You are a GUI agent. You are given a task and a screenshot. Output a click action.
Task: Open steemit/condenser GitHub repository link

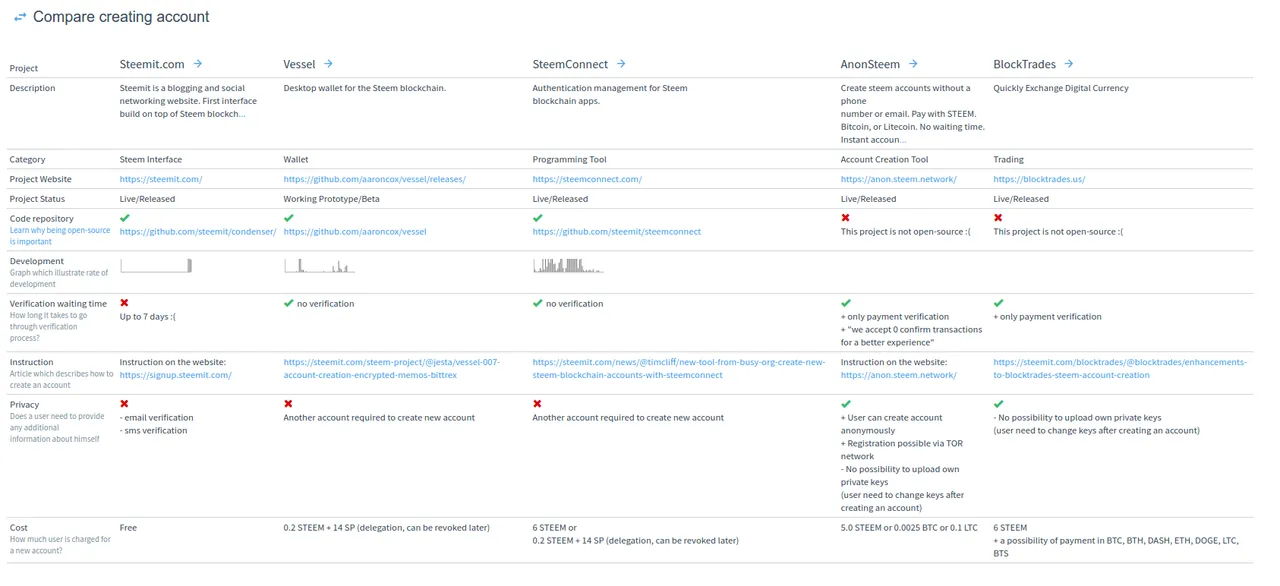click(x=198, y=231)
